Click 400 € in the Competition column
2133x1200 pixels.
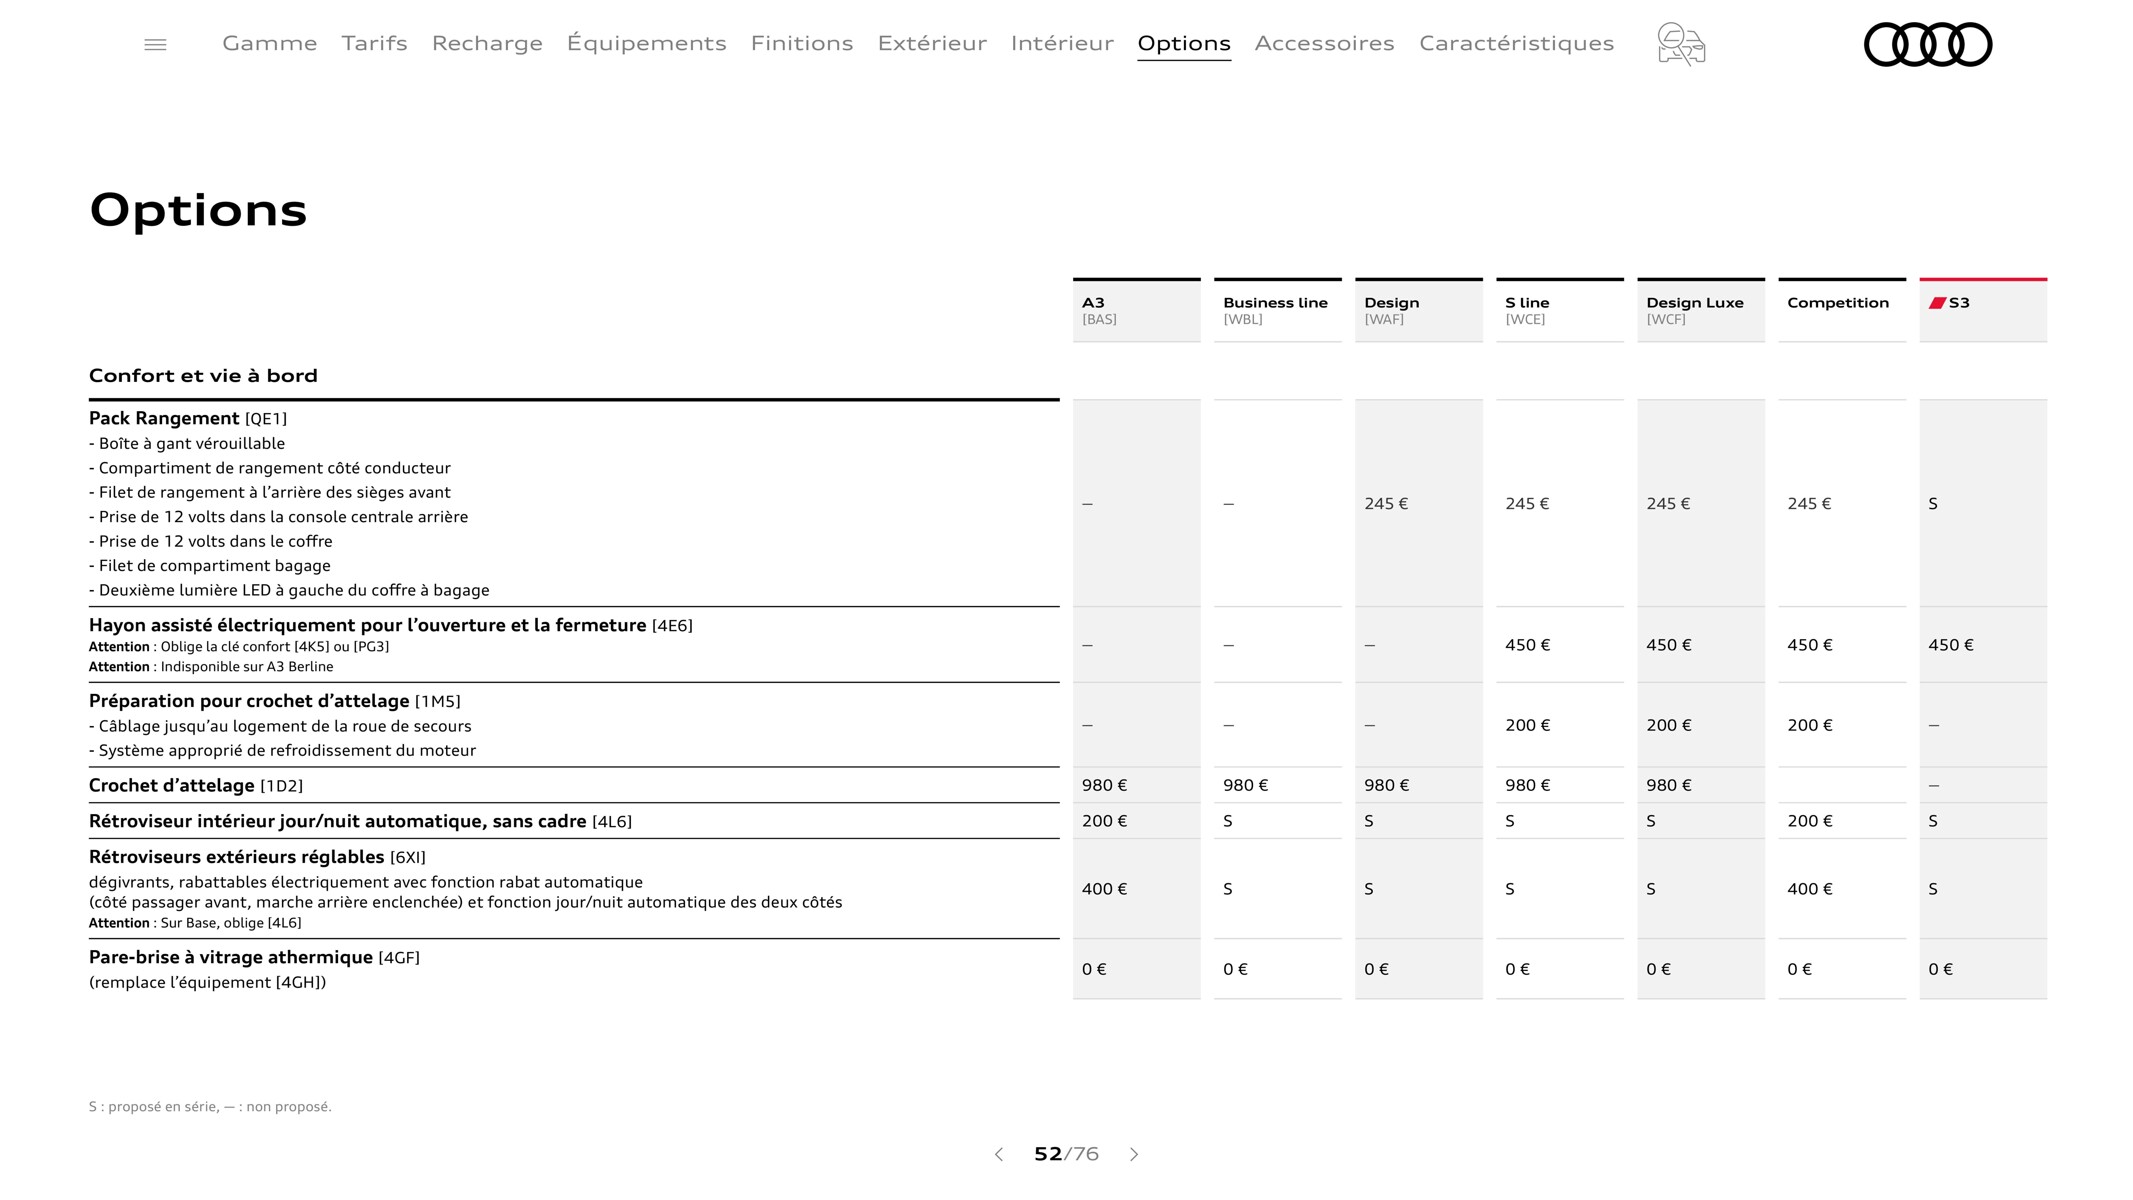click(x=1810, y=889)
